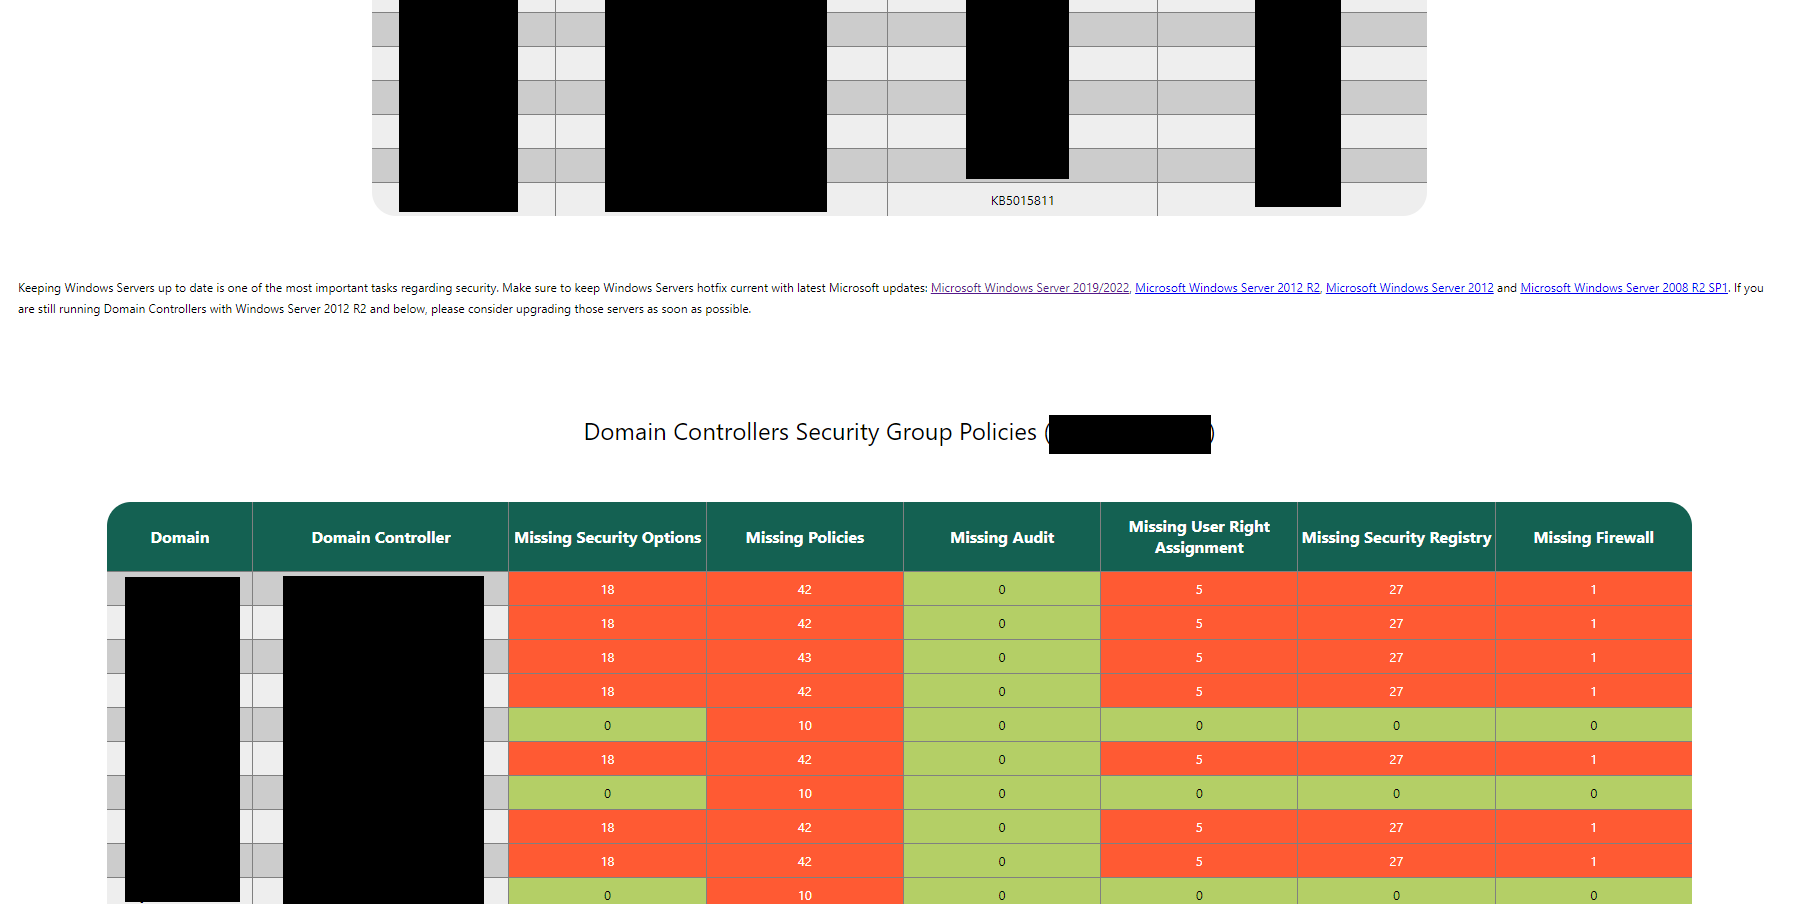Click the Domain Controllers Security Group Policies heading
This screenshot has height=904, width=1809.
(897, 432)
